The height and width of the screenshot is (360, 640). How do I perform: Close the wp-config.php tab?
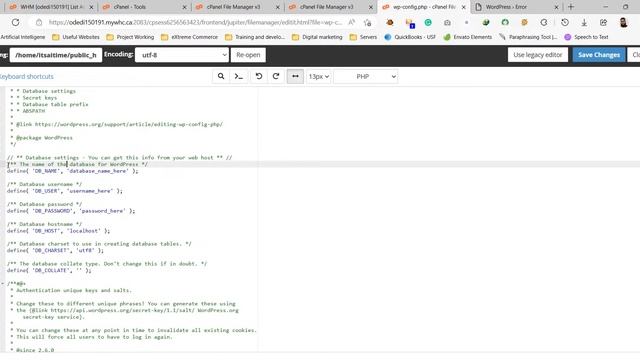(463, 7)
